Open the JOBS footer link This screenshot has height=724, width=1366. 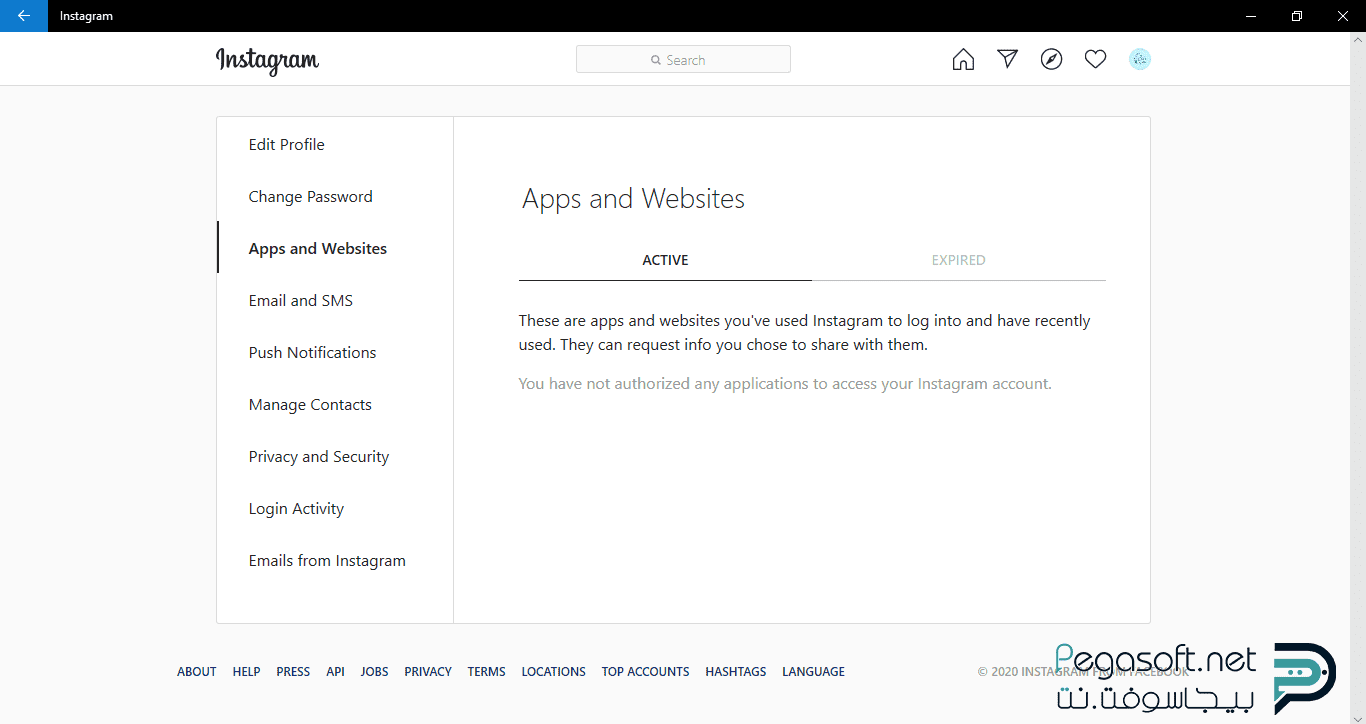[x=375, y=672]
